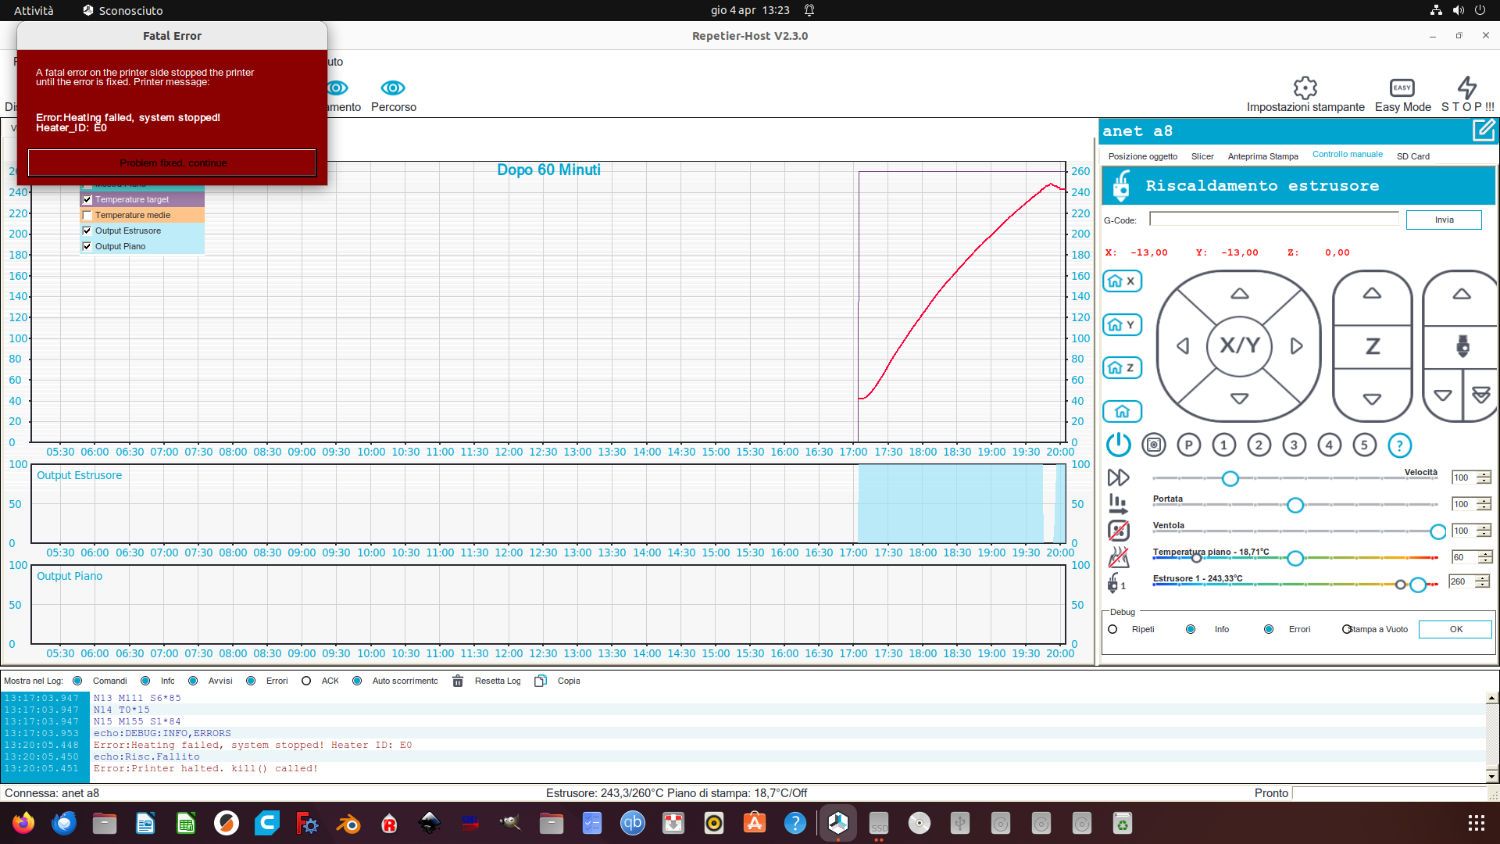1500x844 pixels.
Task: Click the Invia G-Code button
Action: (x=1443, y=220)
